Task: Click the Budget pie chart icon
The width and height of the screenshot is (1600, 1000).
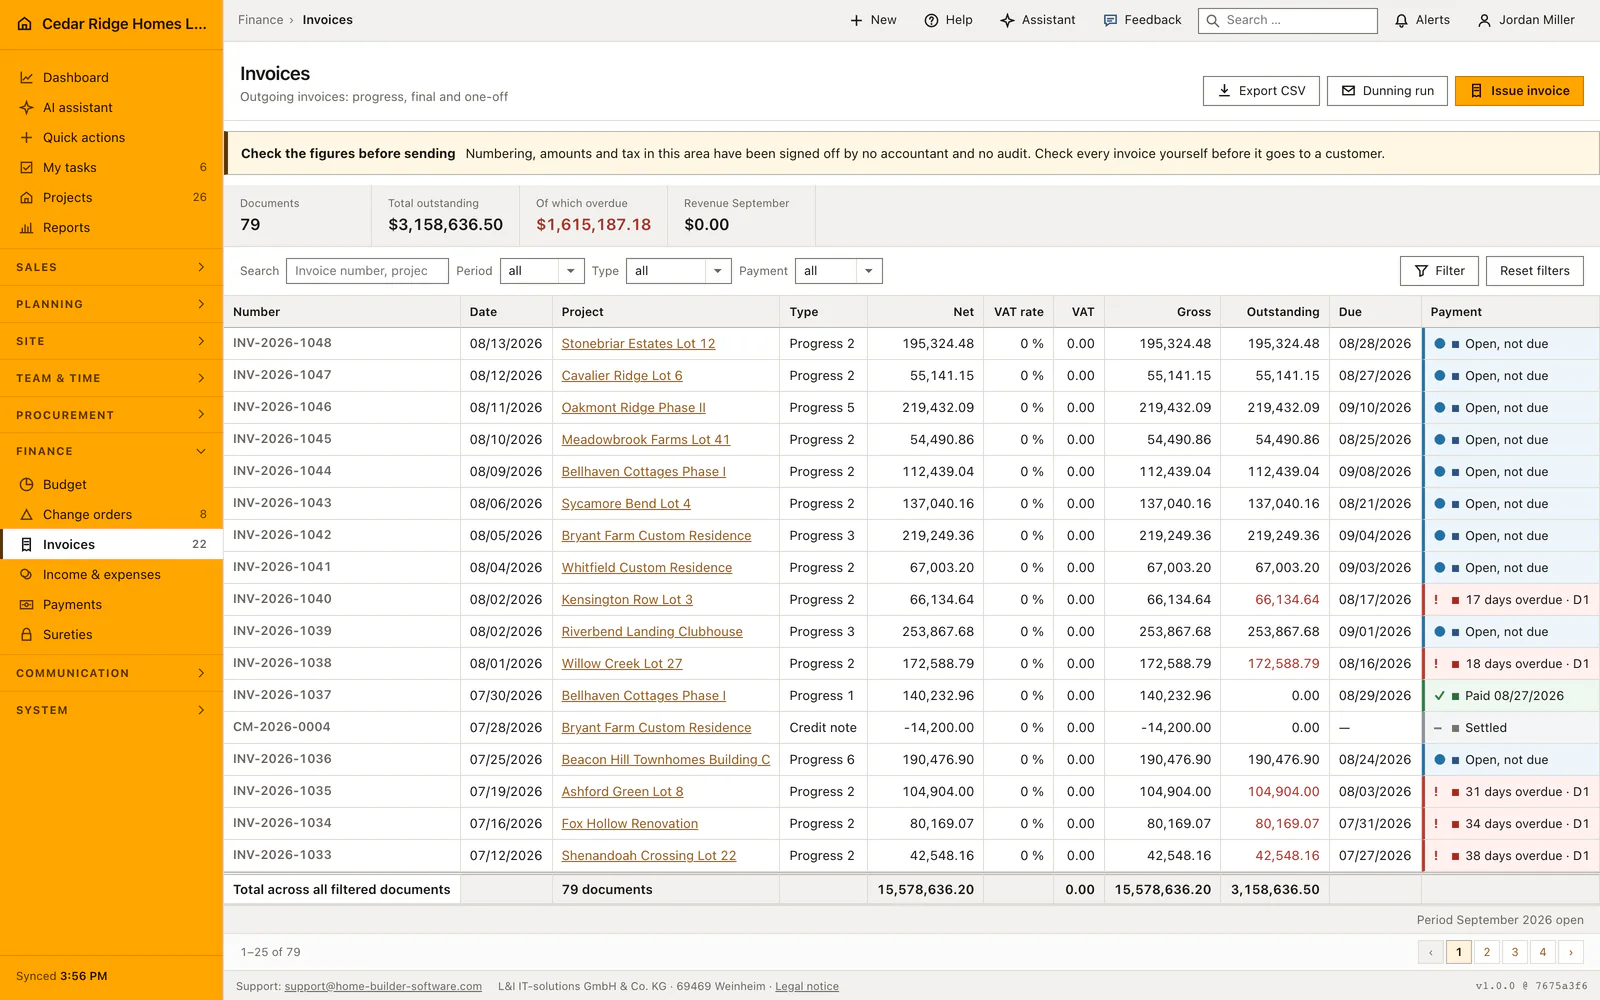Action: (x=27, y=485)
